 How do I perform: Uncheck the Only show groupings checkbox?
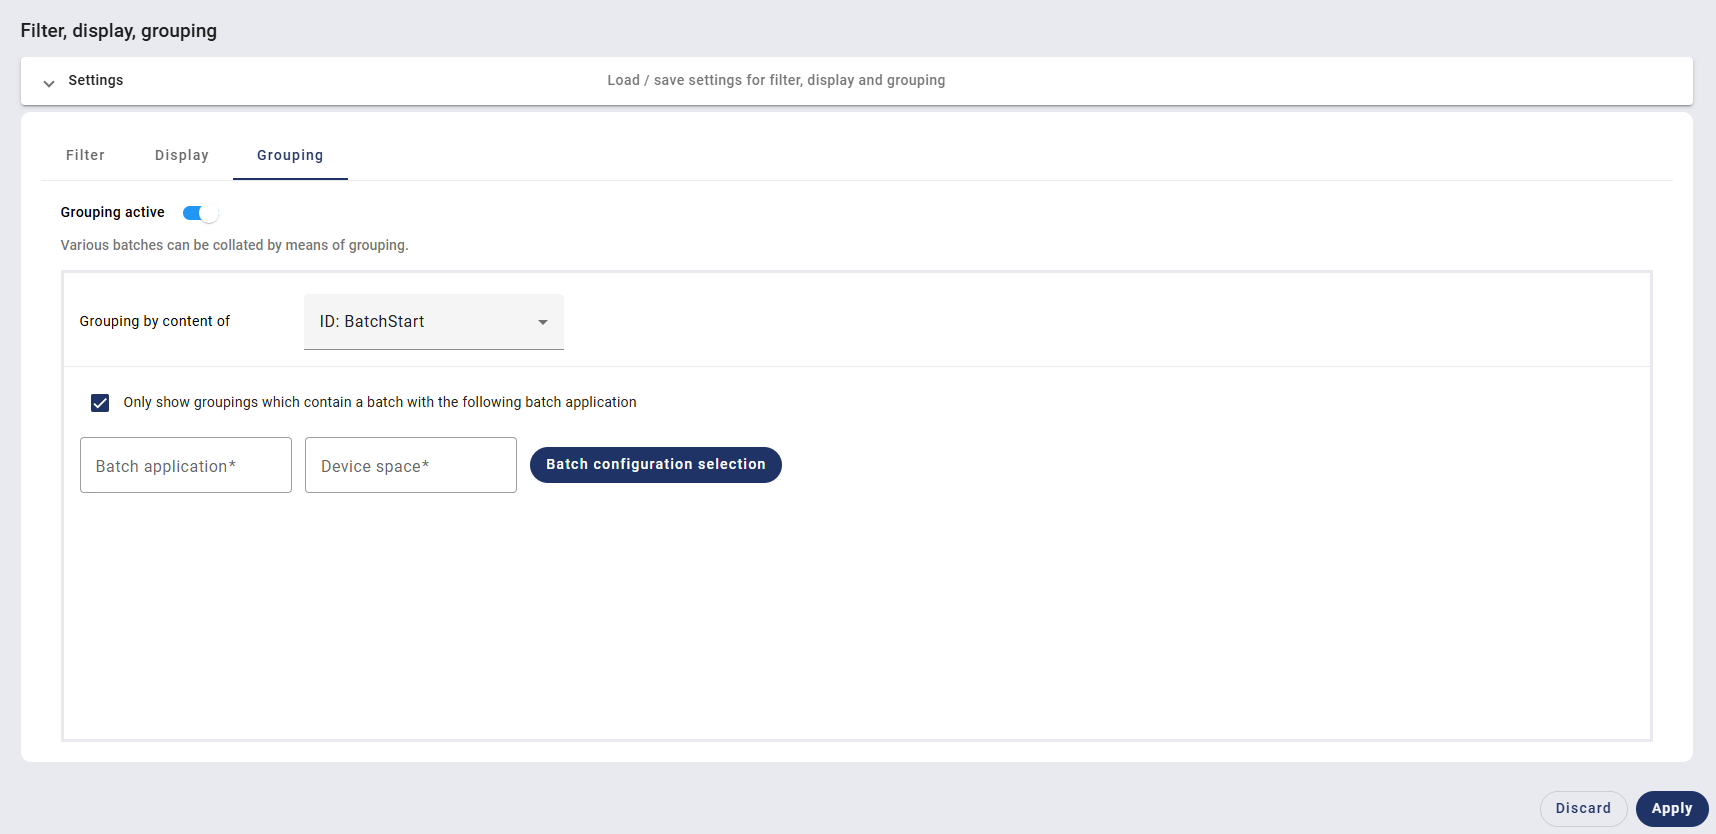[100, 402]
